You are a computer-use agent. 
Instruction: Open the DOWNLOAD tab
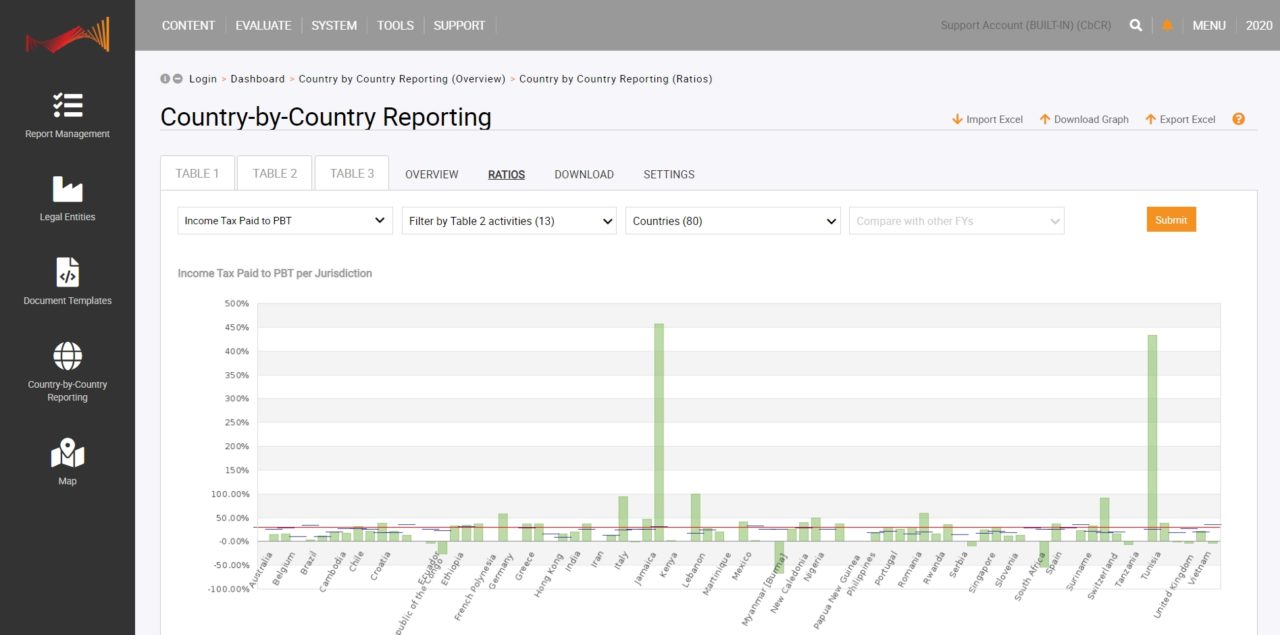pos(583,173)
